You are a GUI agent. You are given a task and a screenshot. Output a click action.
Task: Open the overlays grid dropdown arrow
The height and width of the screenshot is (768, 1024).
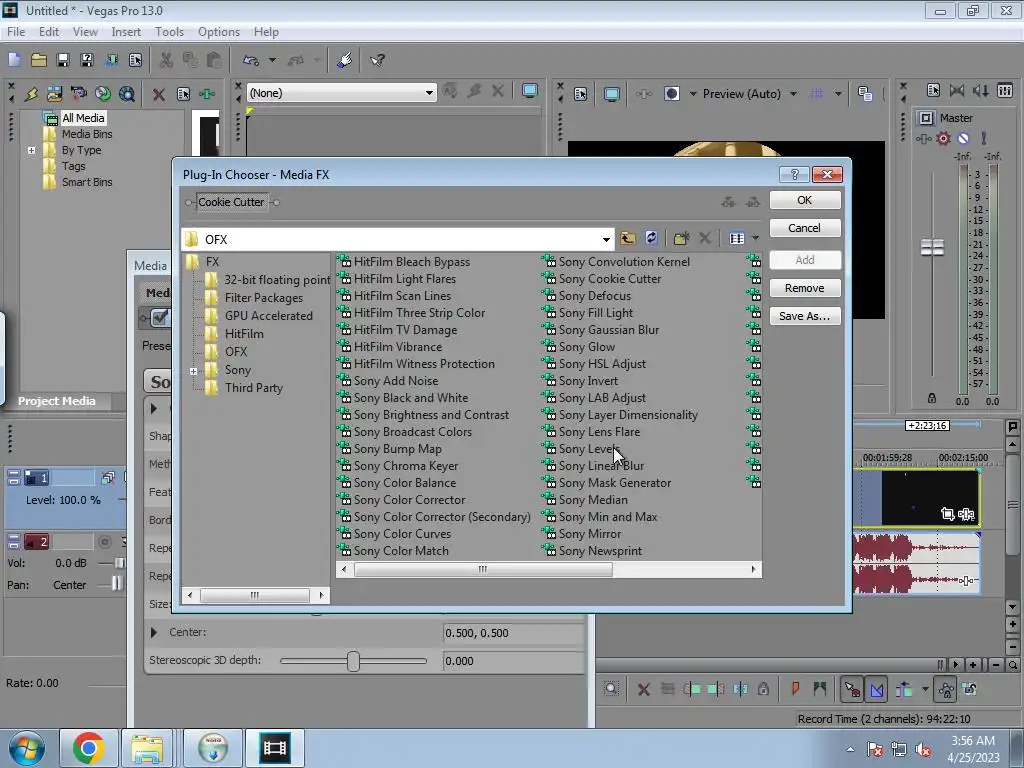[838, 94]
